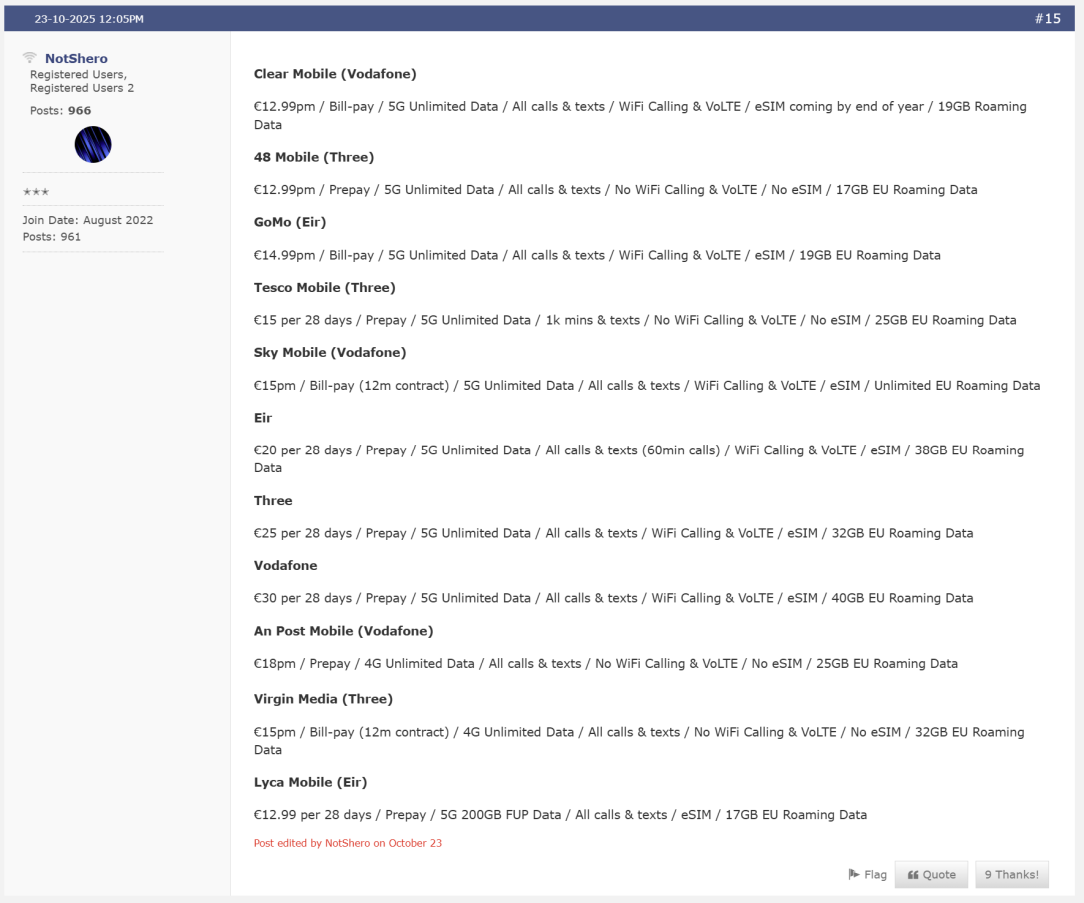
Task: Click NotShero's round avatar image
Action: point(93,145)
